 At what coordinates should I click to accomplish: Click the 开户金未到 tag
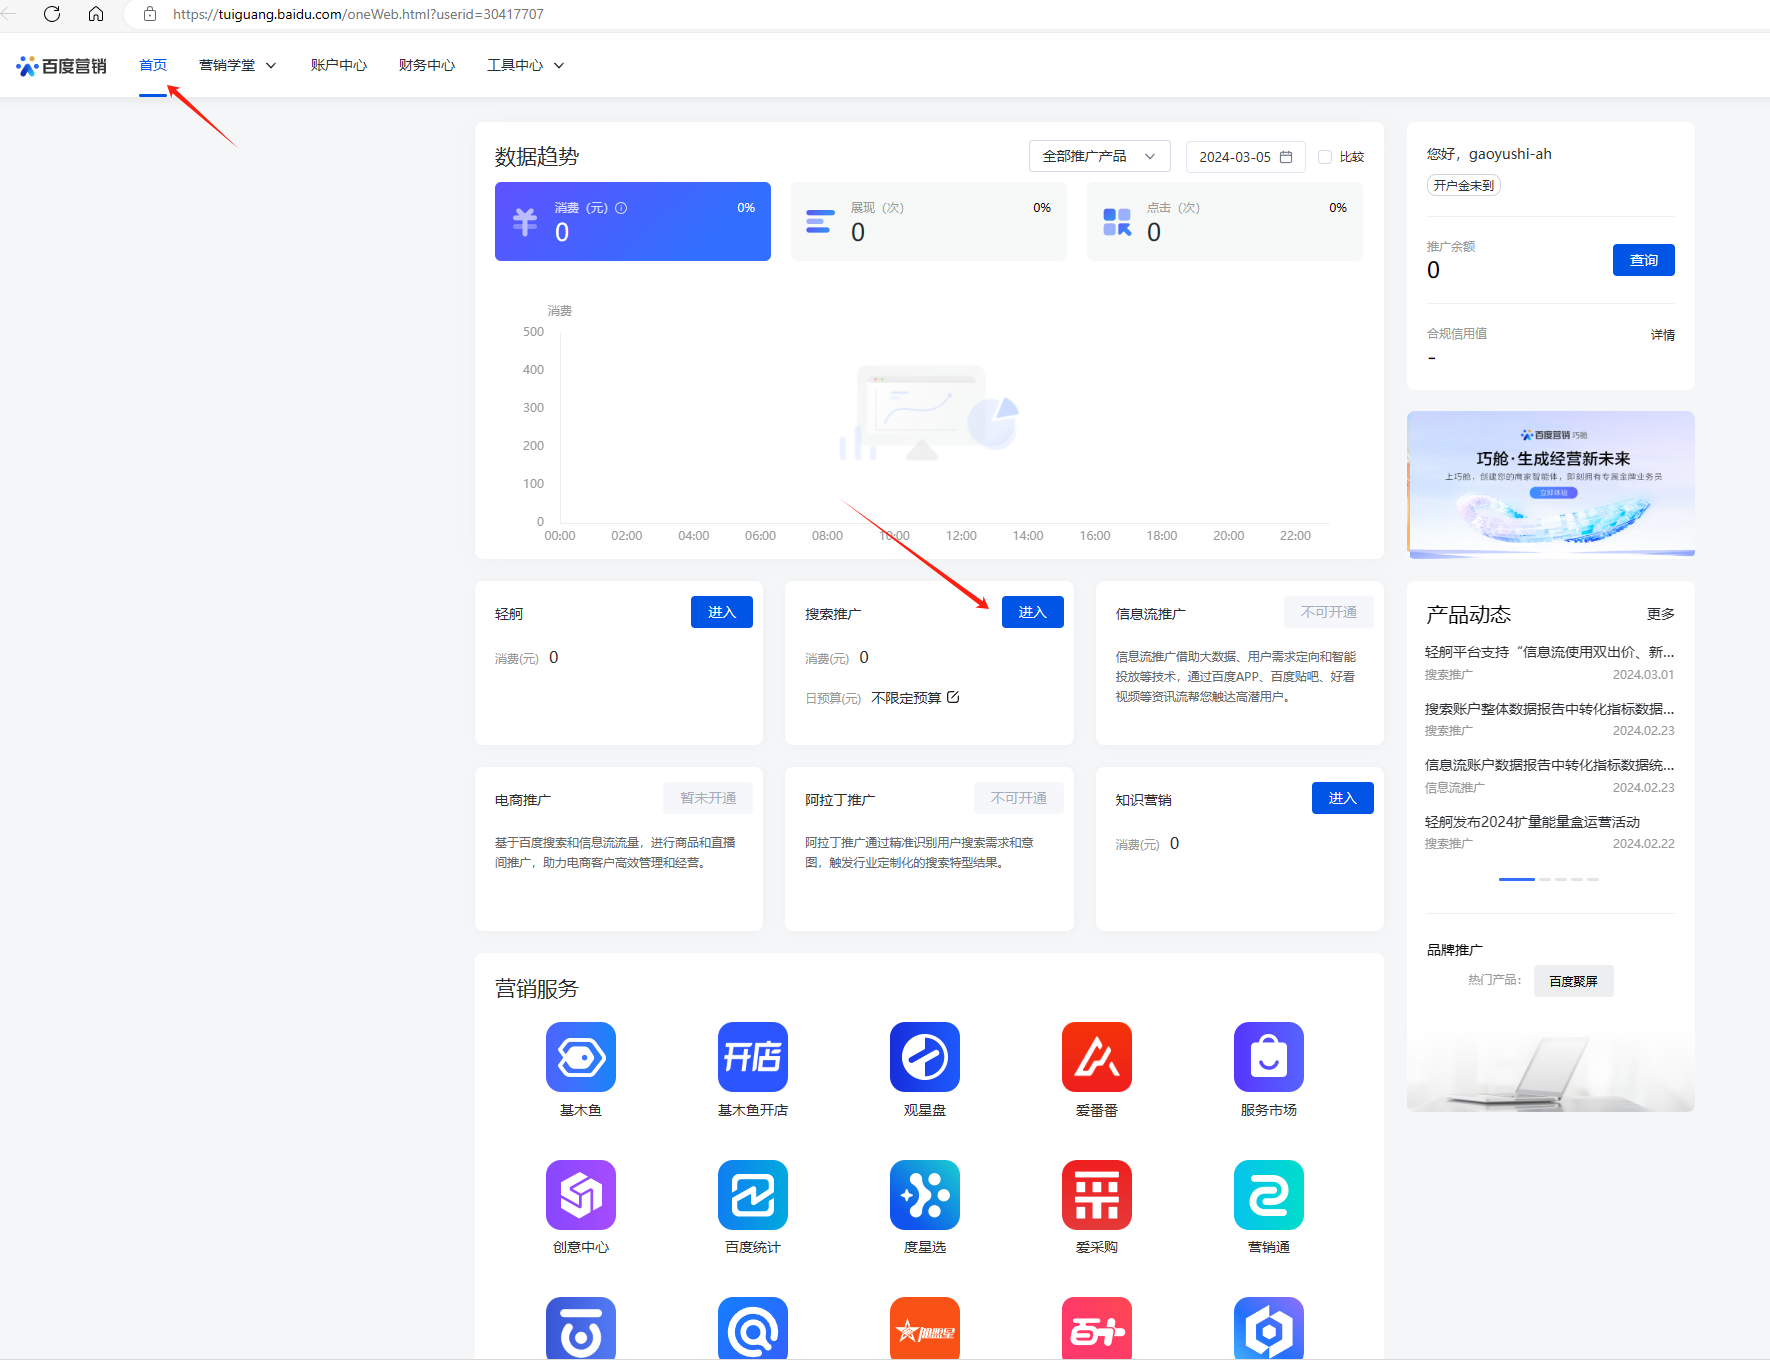pyautogui.click(x=1464, y=185)
